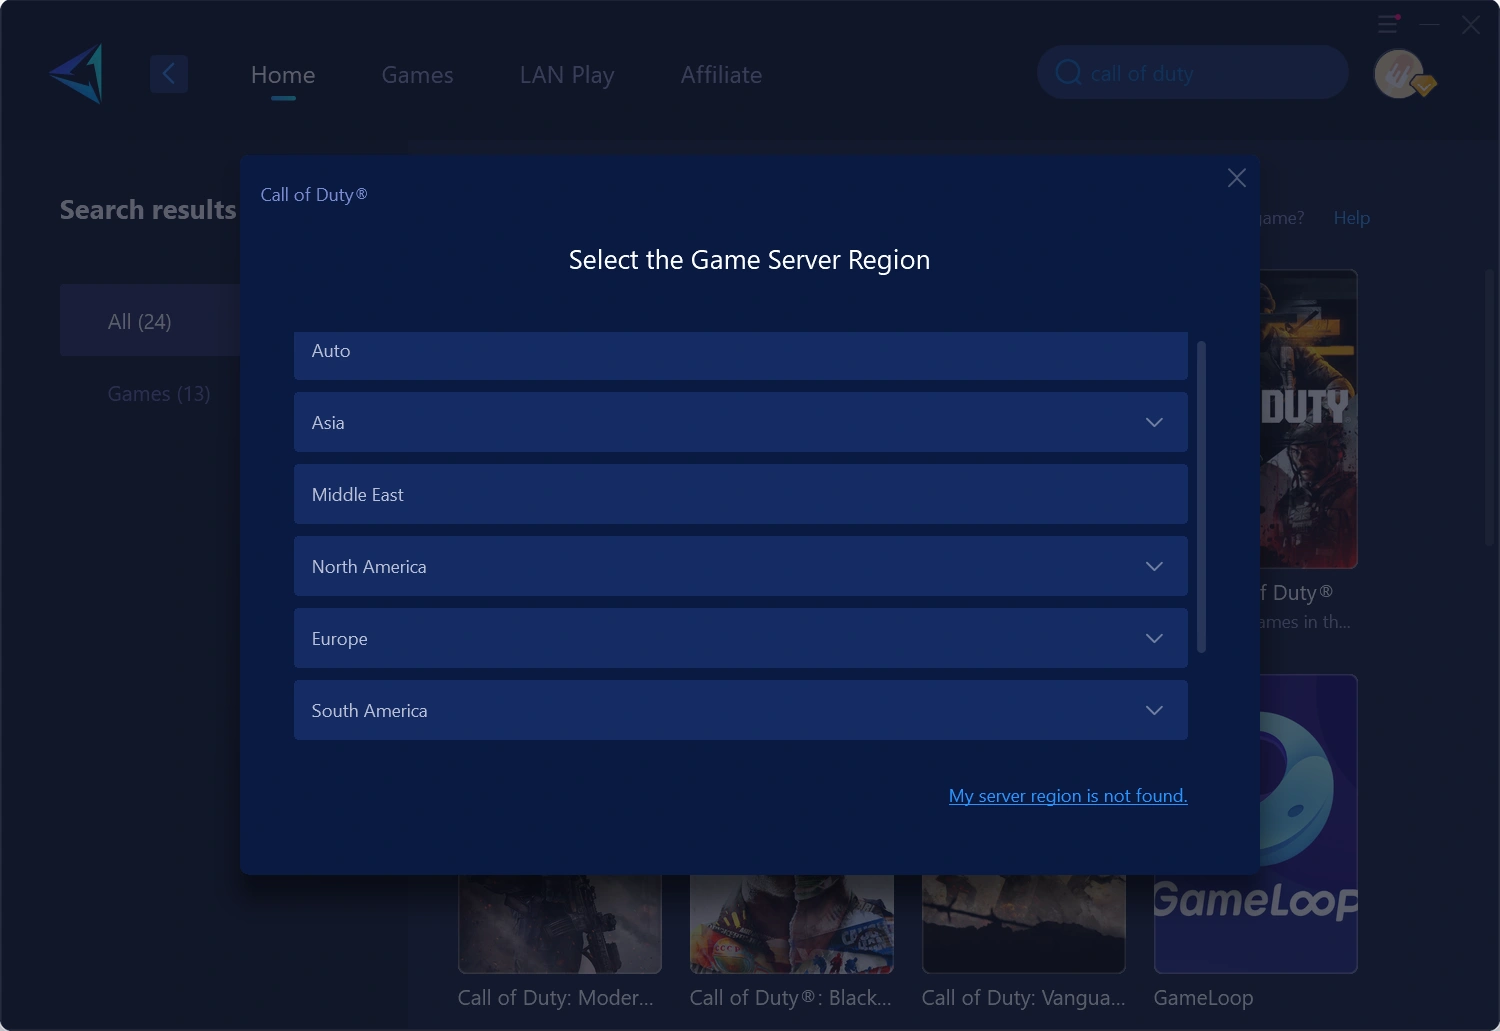The height and width of the screenshot is (1031, 1500).
Task: Go back with the left arrow button
Action: click(x=169, y=74)
